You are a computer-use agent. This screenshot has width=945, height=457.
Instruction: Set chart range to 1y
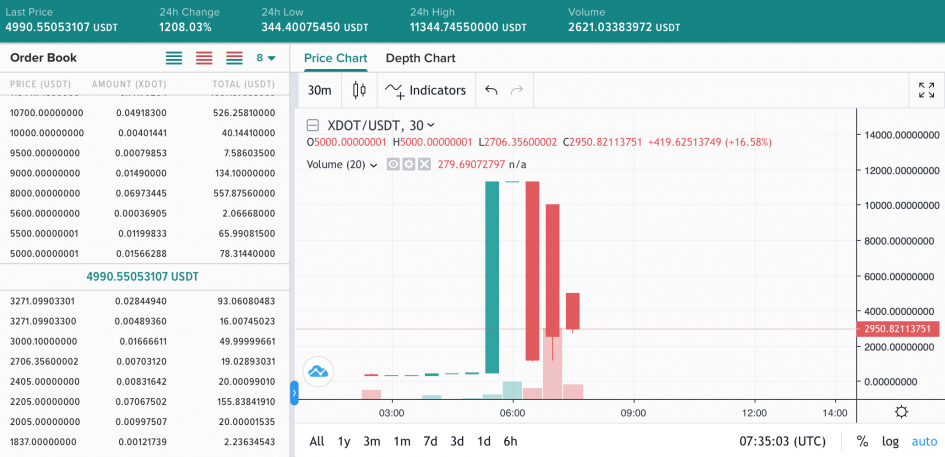(344, 441)
